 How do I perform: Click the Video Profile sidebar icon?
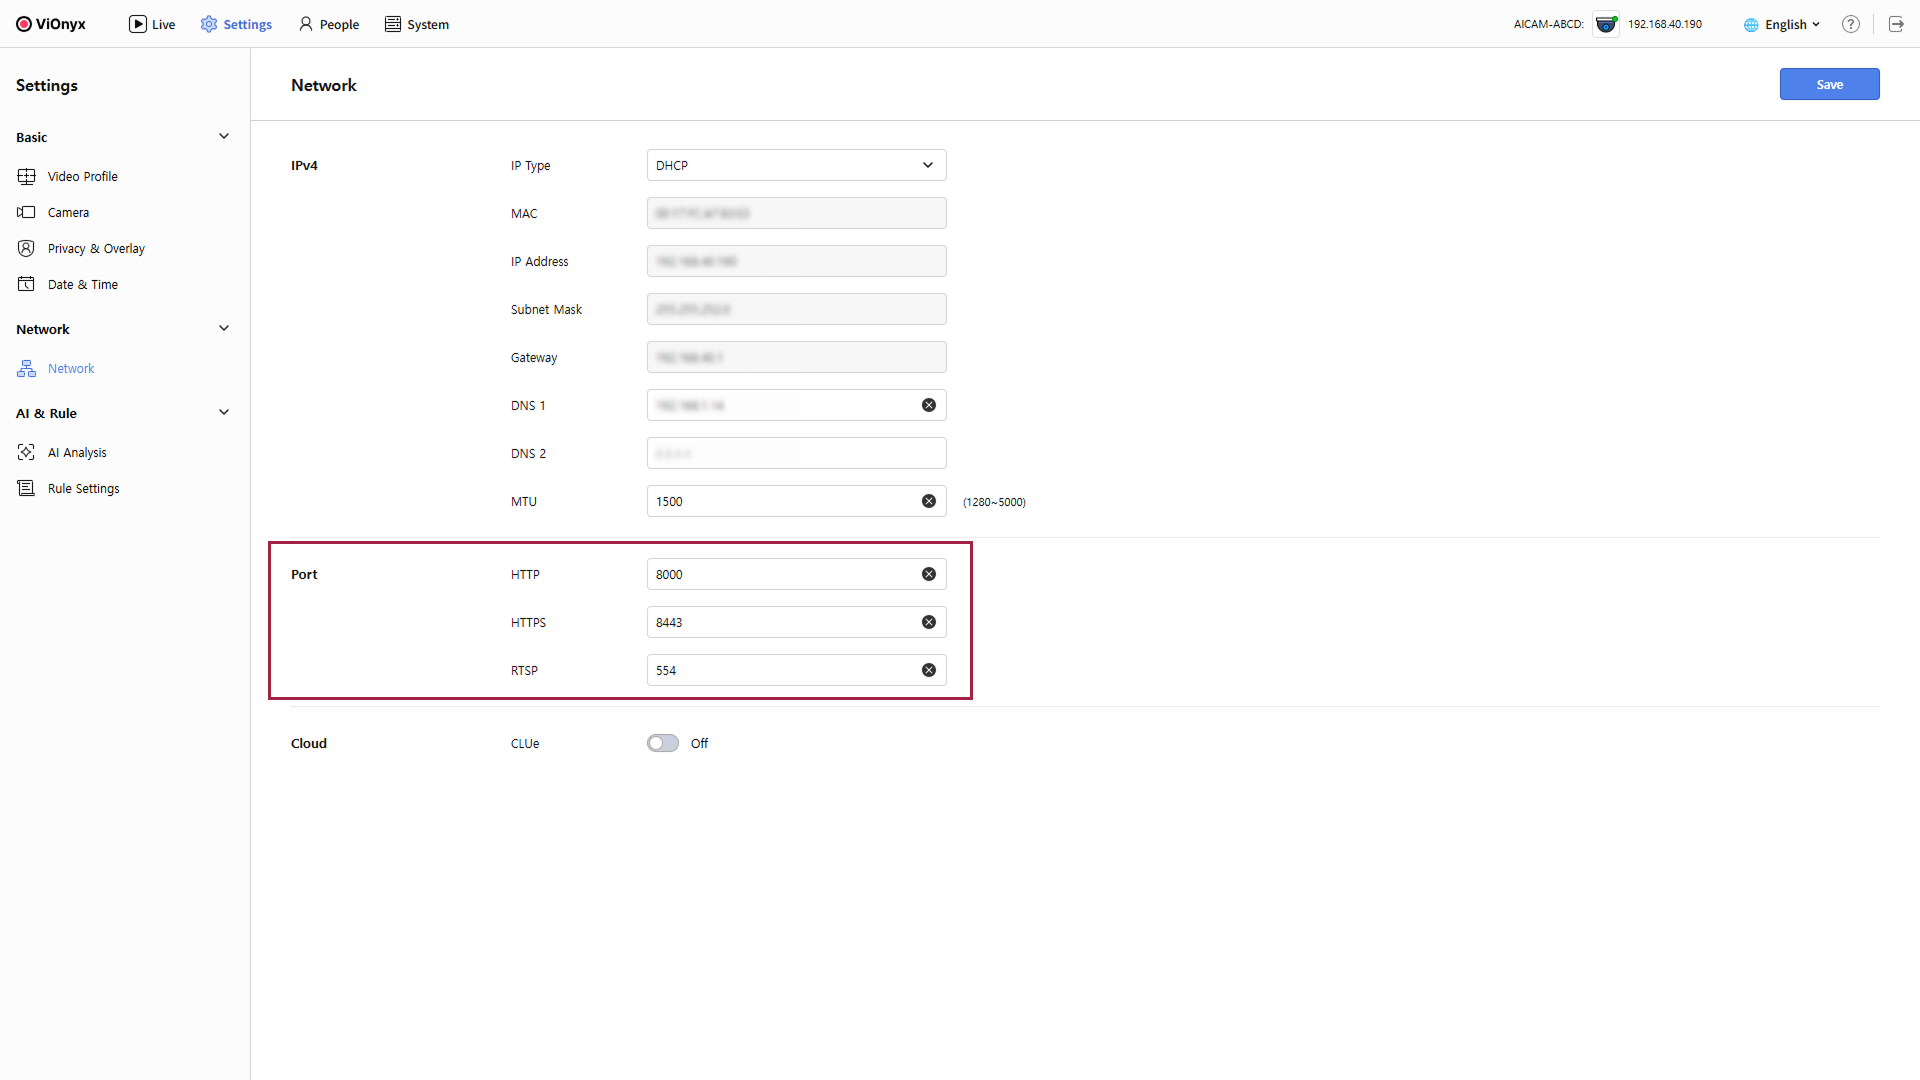[27, 176]
